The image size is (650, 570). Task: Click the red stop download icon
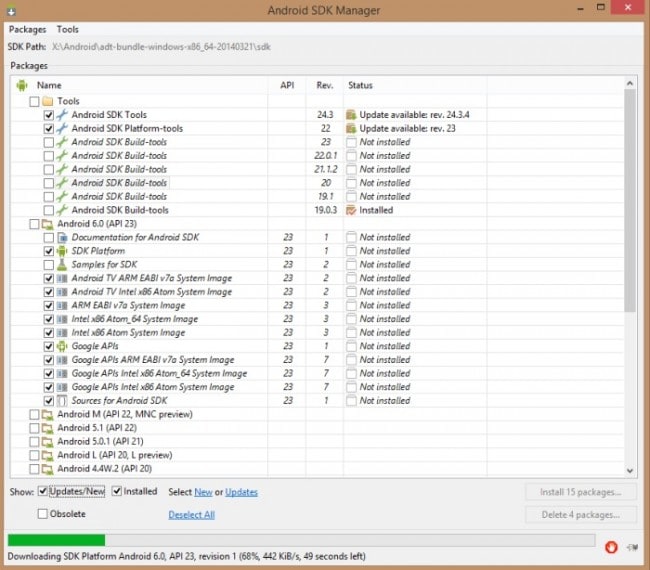pos(611,547)
